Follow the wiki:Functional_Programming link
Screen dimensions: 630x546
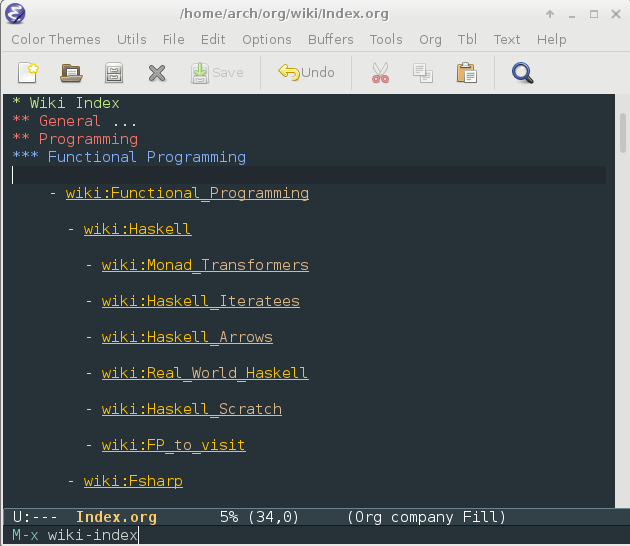point(187,193)
